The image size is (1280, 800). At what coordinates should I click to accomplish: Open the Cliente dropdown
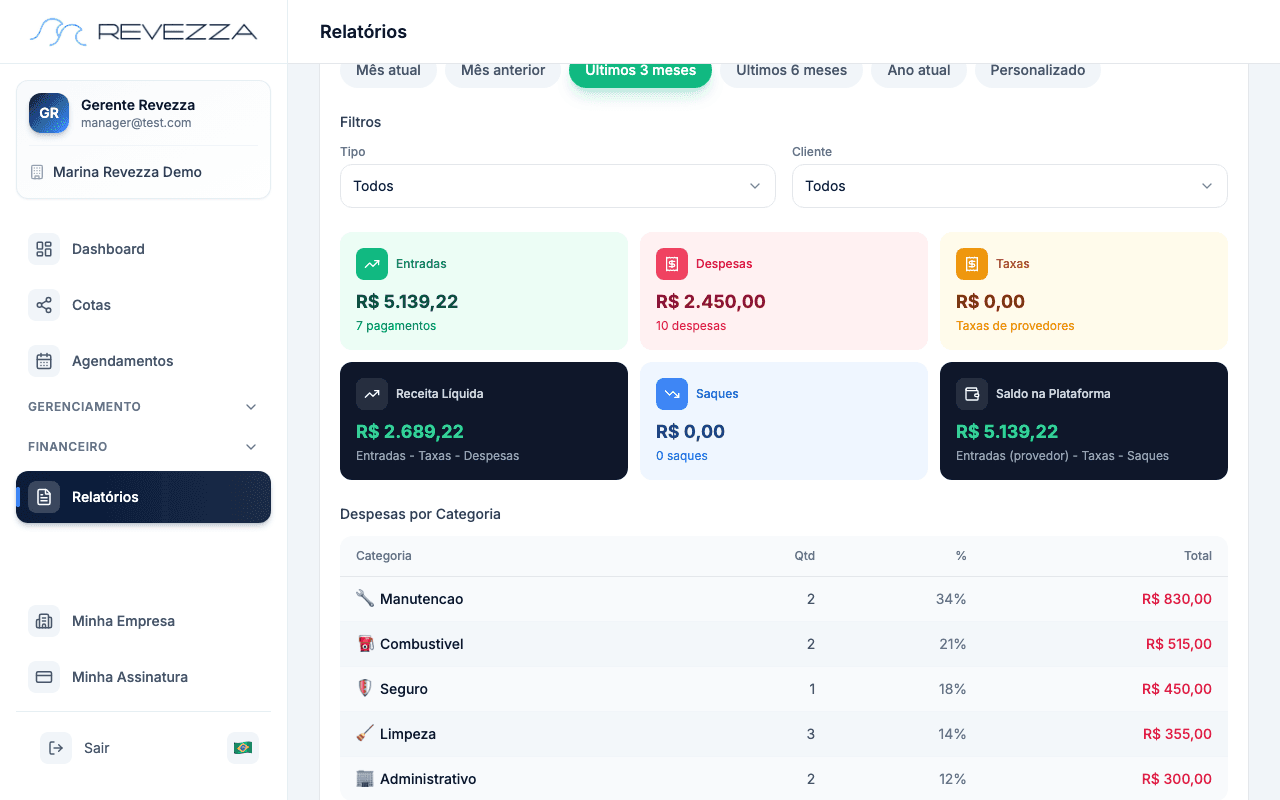click(x=1010, y=186)
